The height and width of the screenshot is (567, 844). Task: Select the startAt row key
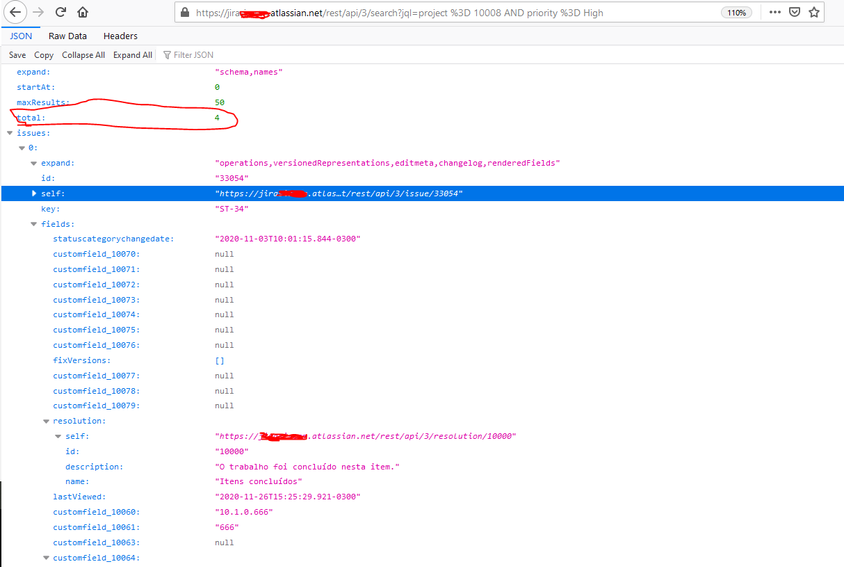36,87
